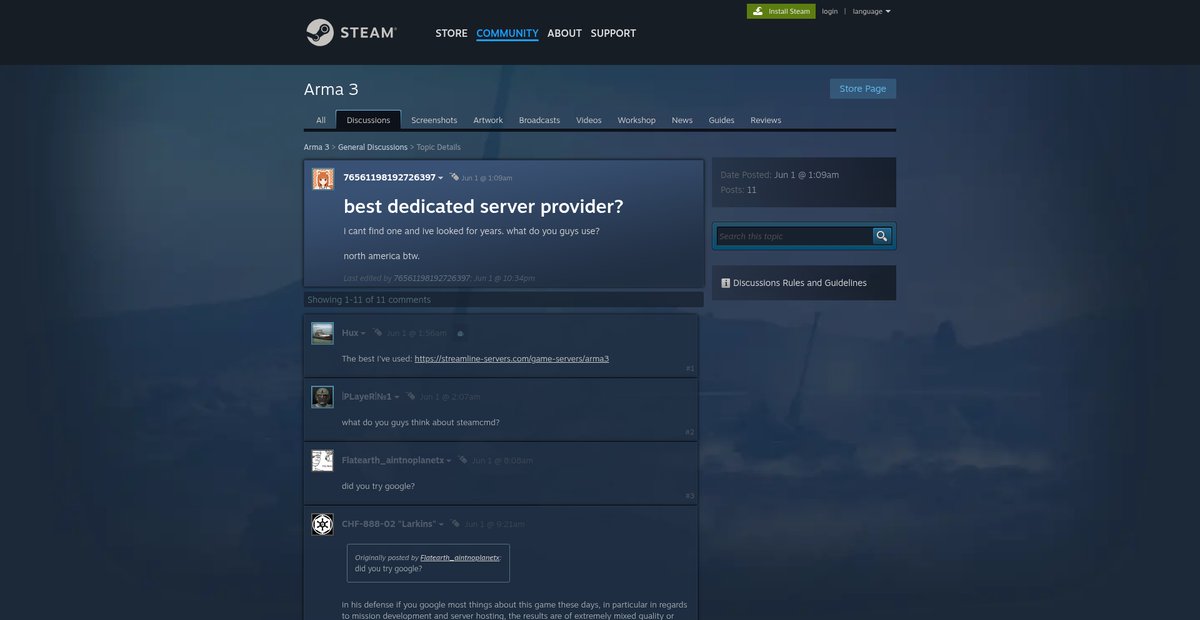This screenshot has height=620, width=1200.
Task: Open the streamline-servers.com link
Action: click(x=512, y=358)
